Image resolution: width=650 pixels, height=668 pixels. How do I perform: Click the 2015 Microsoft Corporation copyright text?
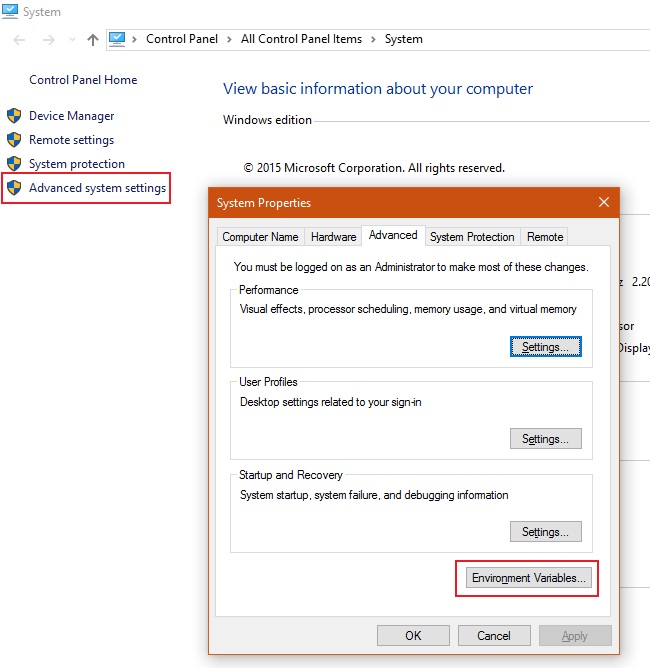point(374,168)
